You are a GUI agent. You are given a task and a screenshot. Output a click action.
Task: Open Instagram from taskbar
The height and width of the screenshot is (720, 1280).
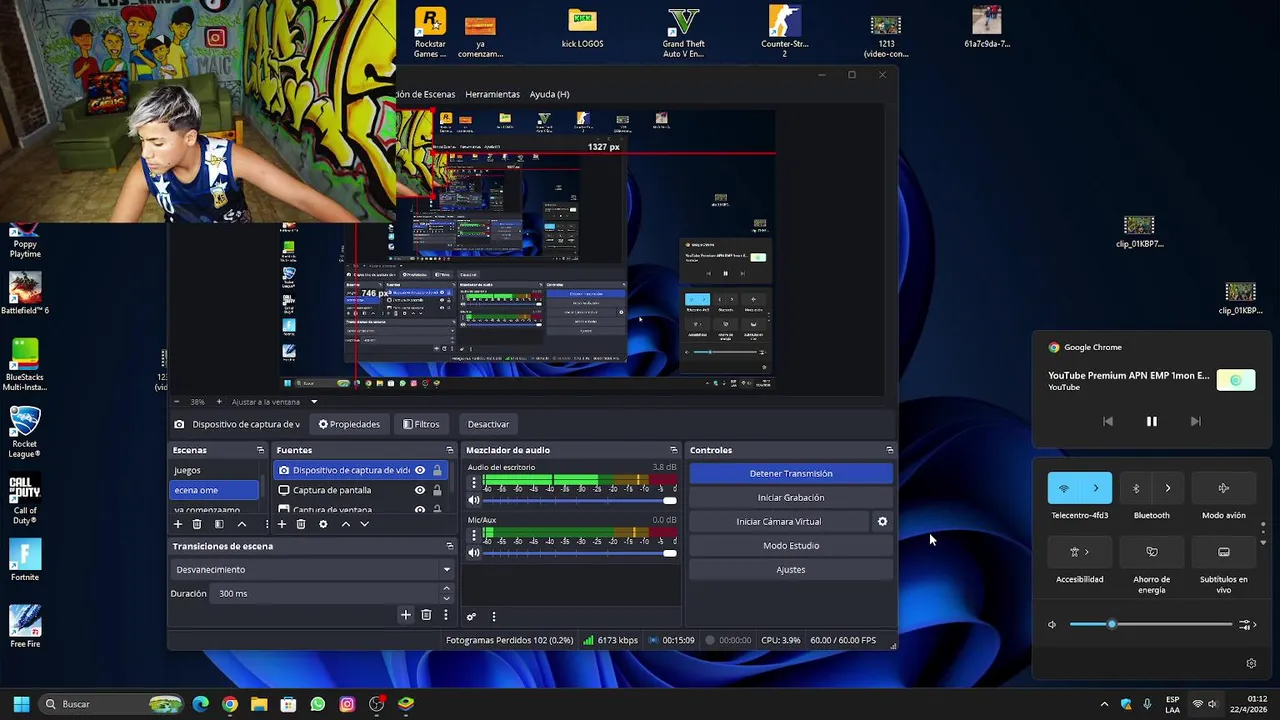click(x=347, y=704)
